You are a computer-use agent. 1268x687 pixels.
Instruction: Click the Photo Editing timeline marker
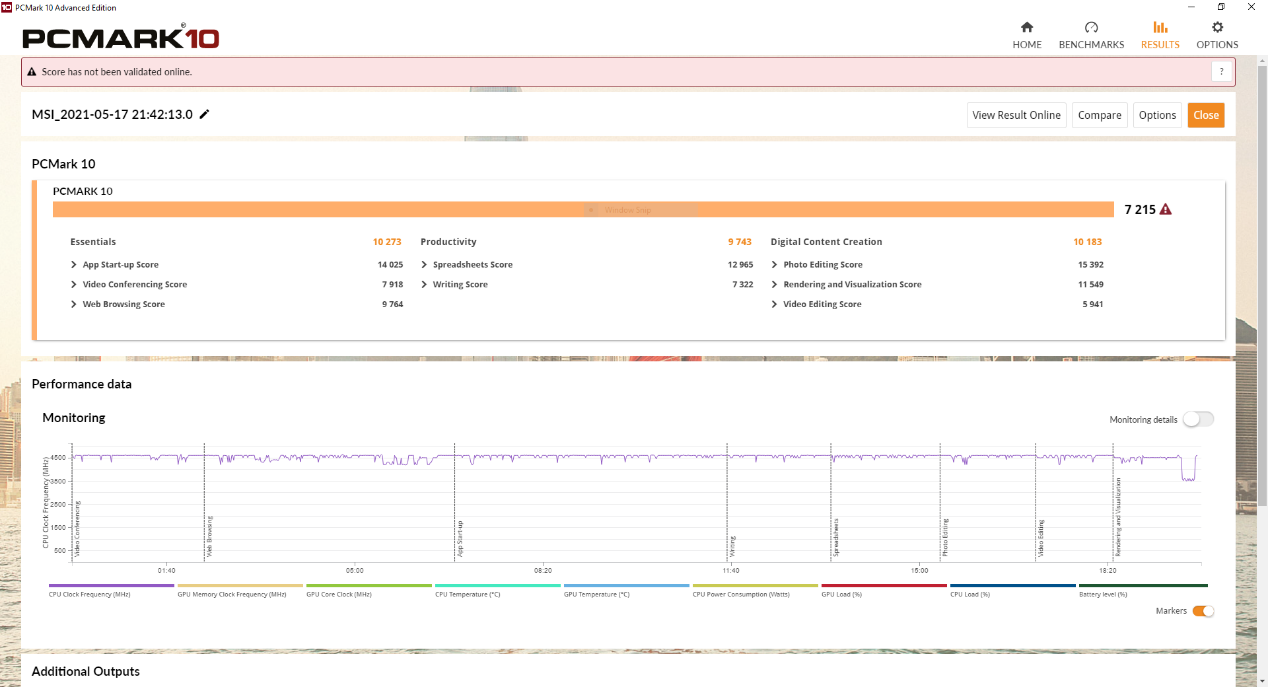point(945,537)
